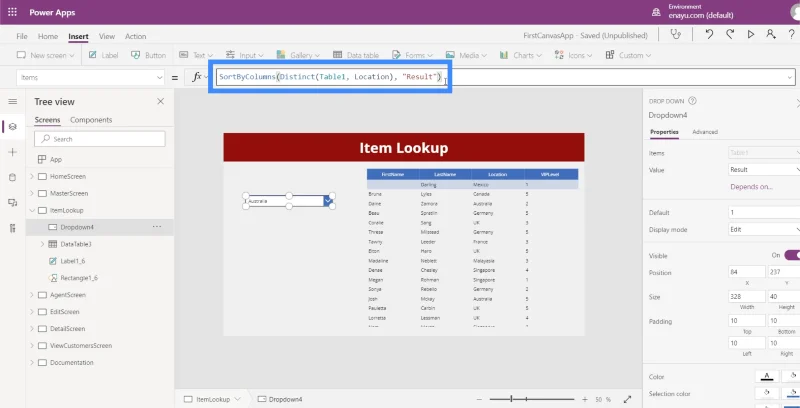Click fit to window expand icon
The height and width of the screenshot is (408, 800).
click(628, 399)
